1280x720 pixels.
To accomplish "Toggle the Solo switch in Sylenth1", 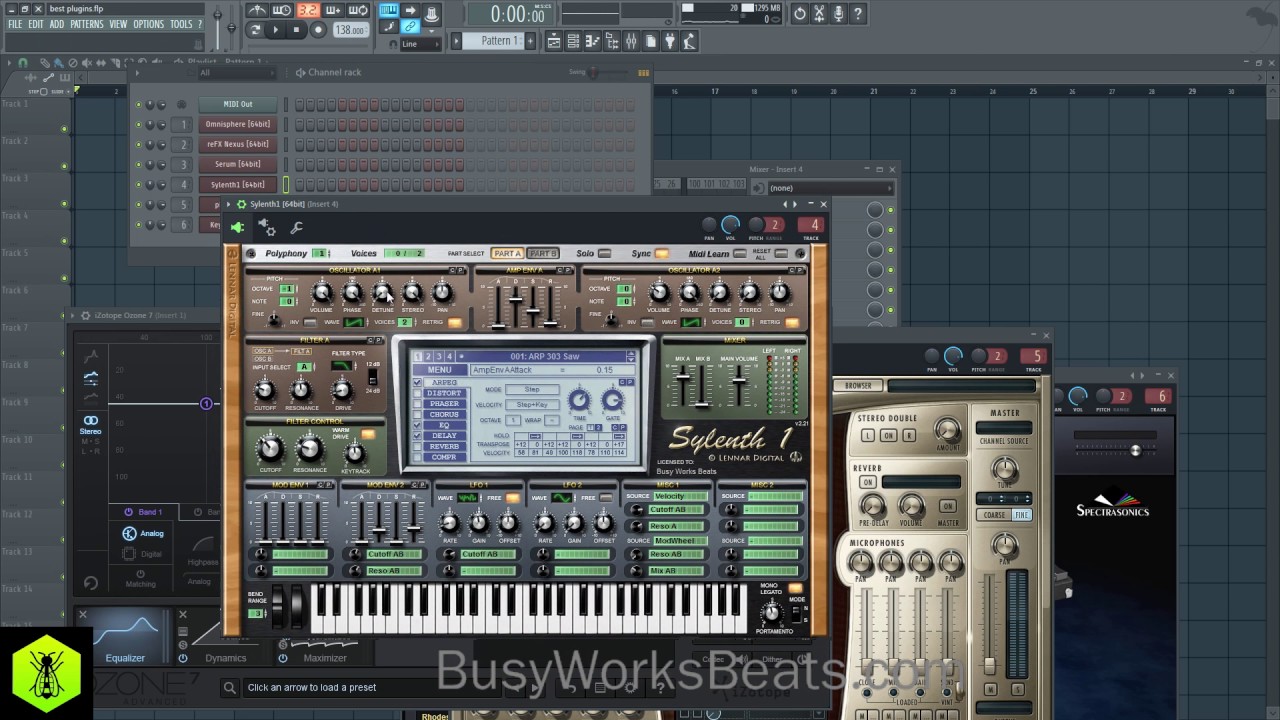I will click(604, 254).
